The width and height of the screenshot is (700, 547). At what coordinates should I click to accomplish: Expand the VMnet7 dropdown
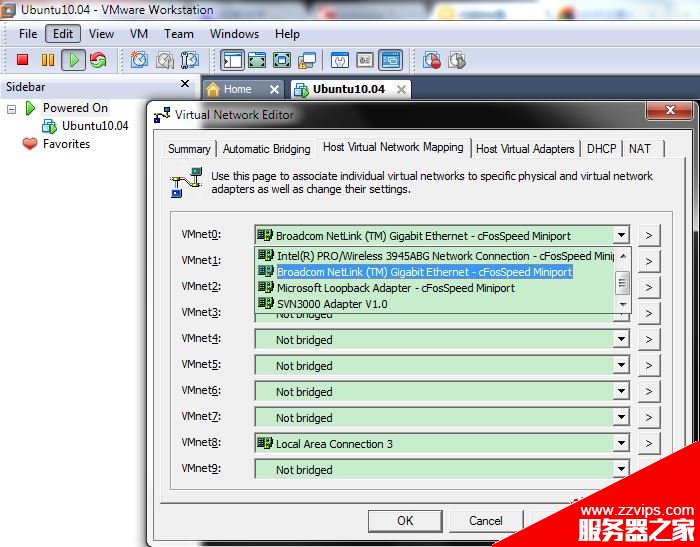621,418
